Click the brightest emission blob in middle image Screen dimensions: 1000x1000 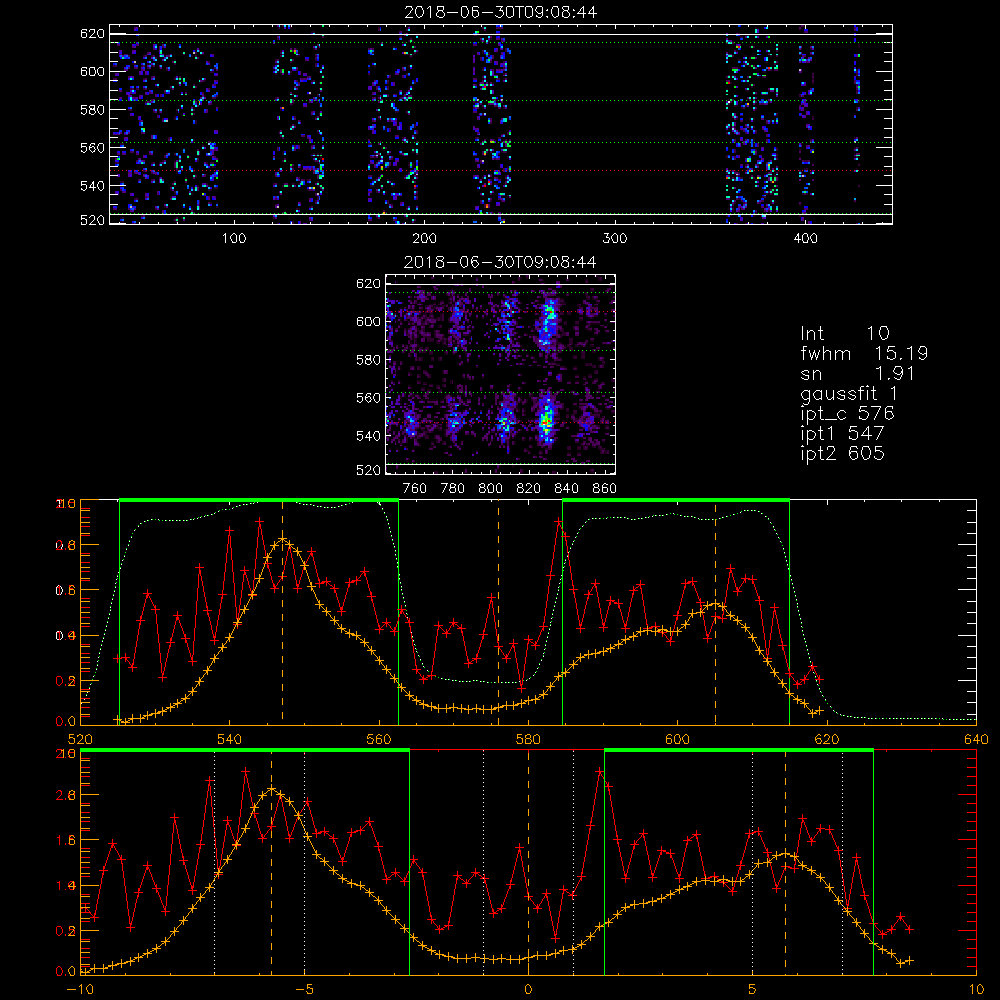(545, 421)
